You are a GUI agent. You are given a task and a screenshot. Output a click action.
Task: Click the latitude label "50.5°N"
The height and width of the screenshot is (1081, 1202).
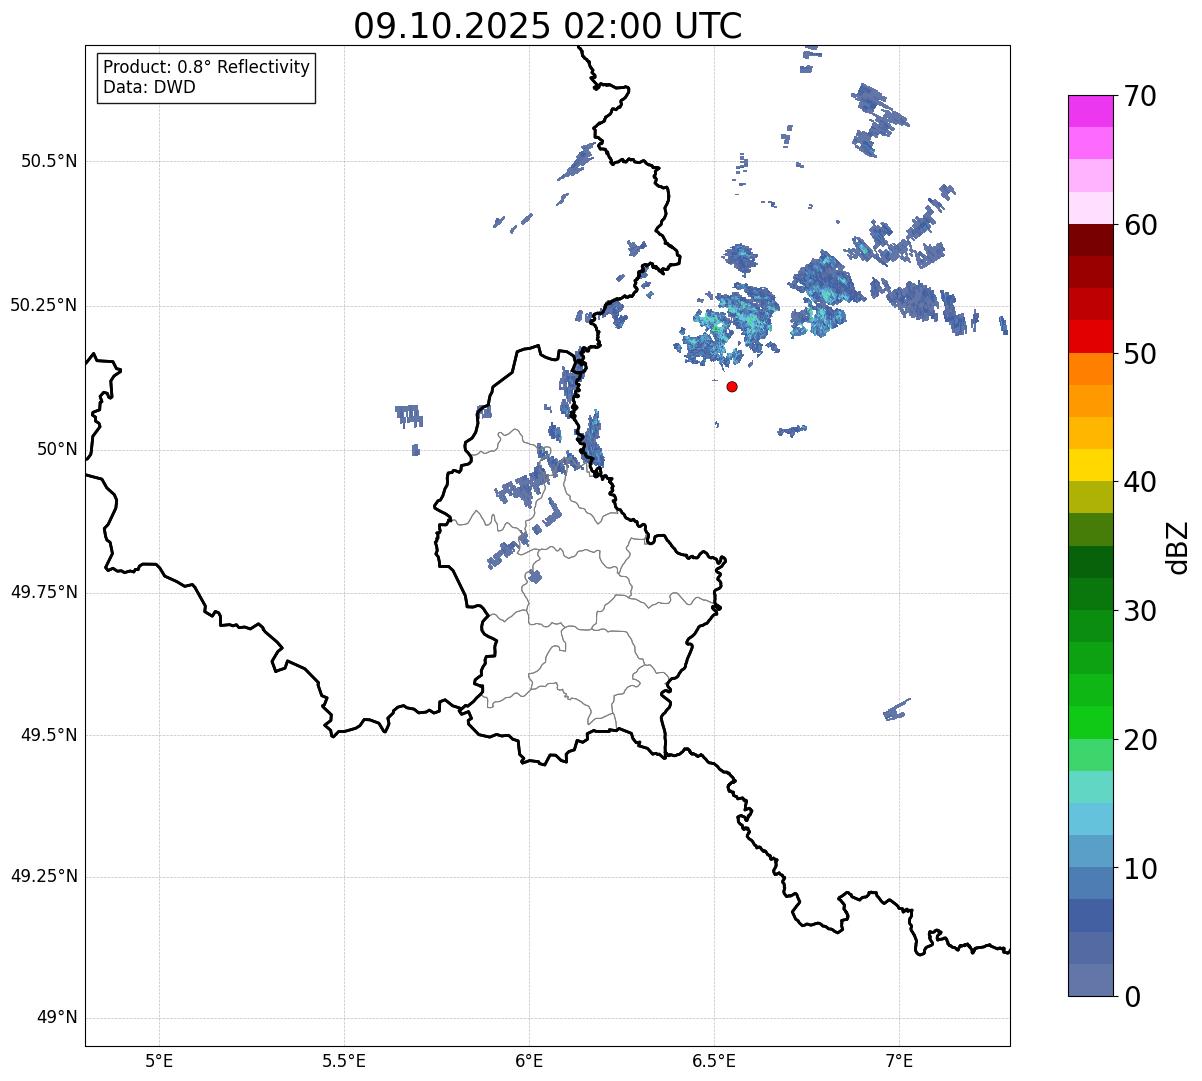49,161
